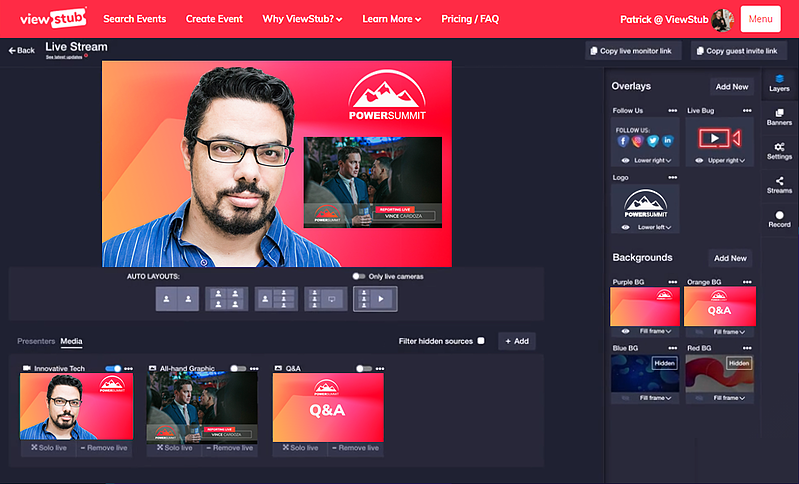Select the four-person grid auto layout
Viewport: 799px width, 484px height.
pos(226,299)
